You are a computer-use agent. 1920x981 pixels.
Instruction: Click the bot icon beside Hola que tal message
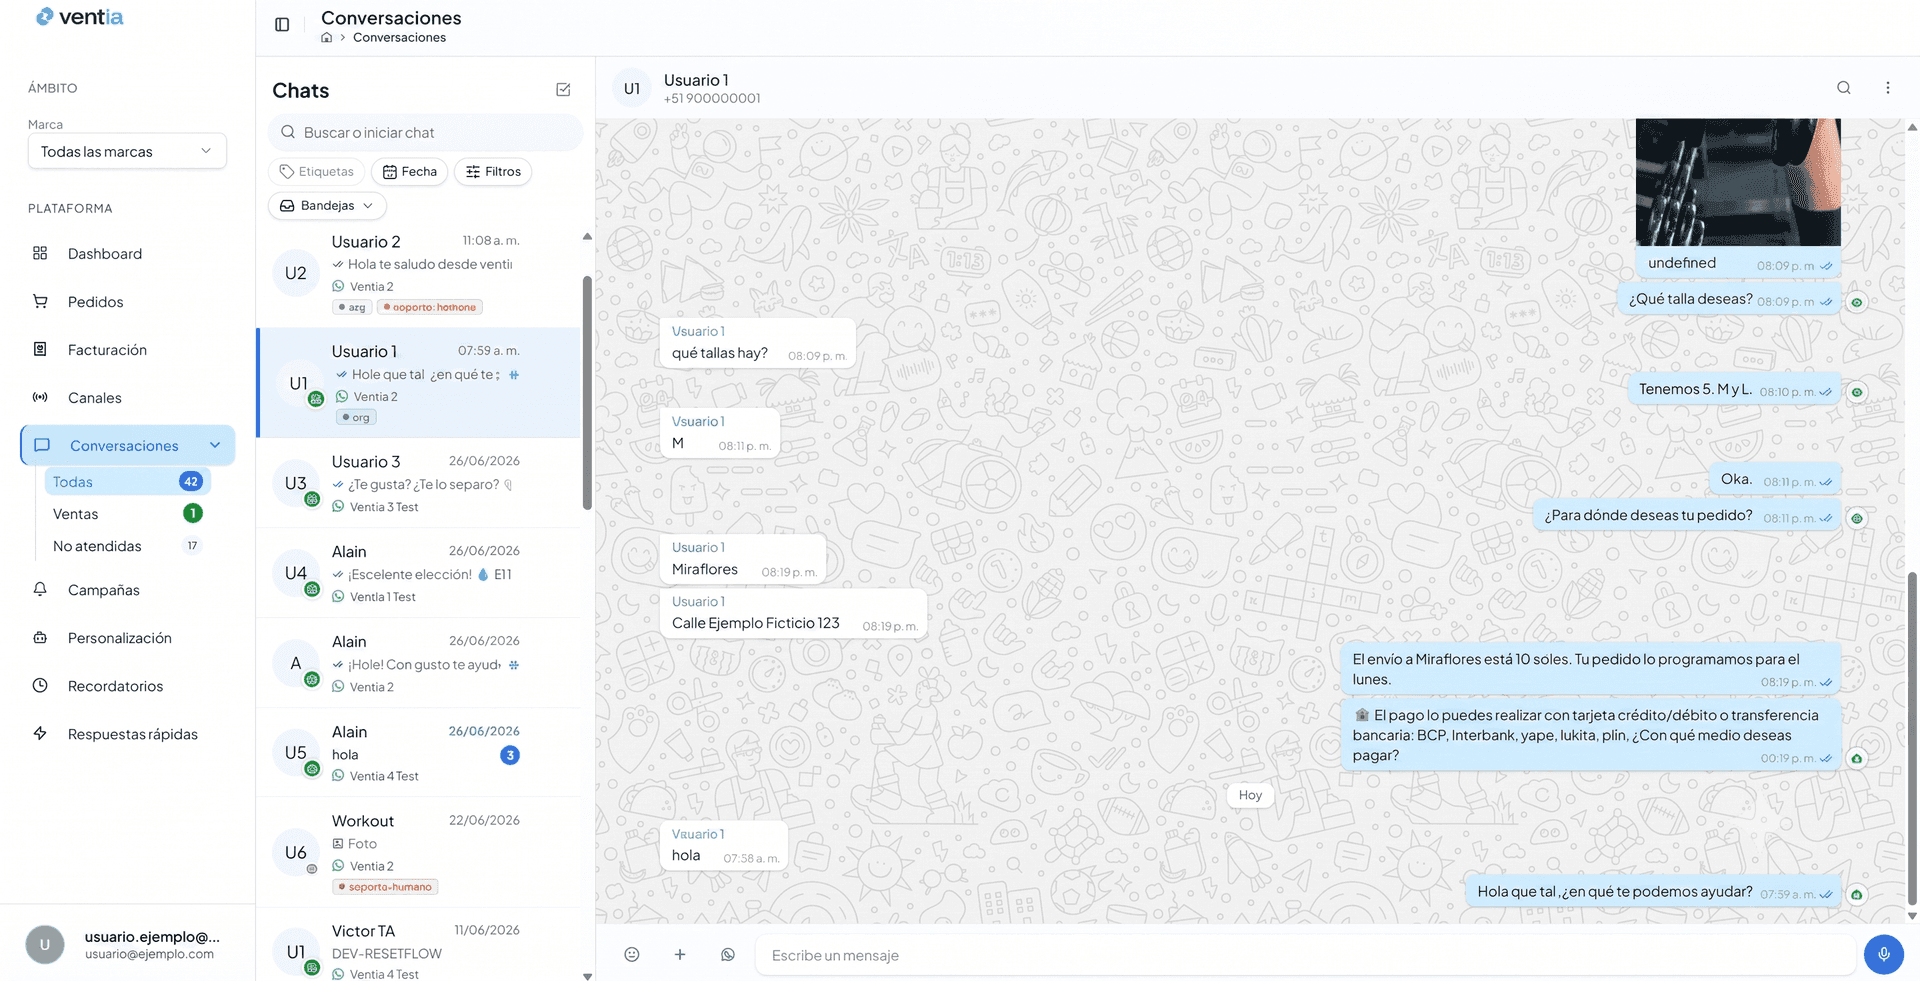[x=1857, y=895]
